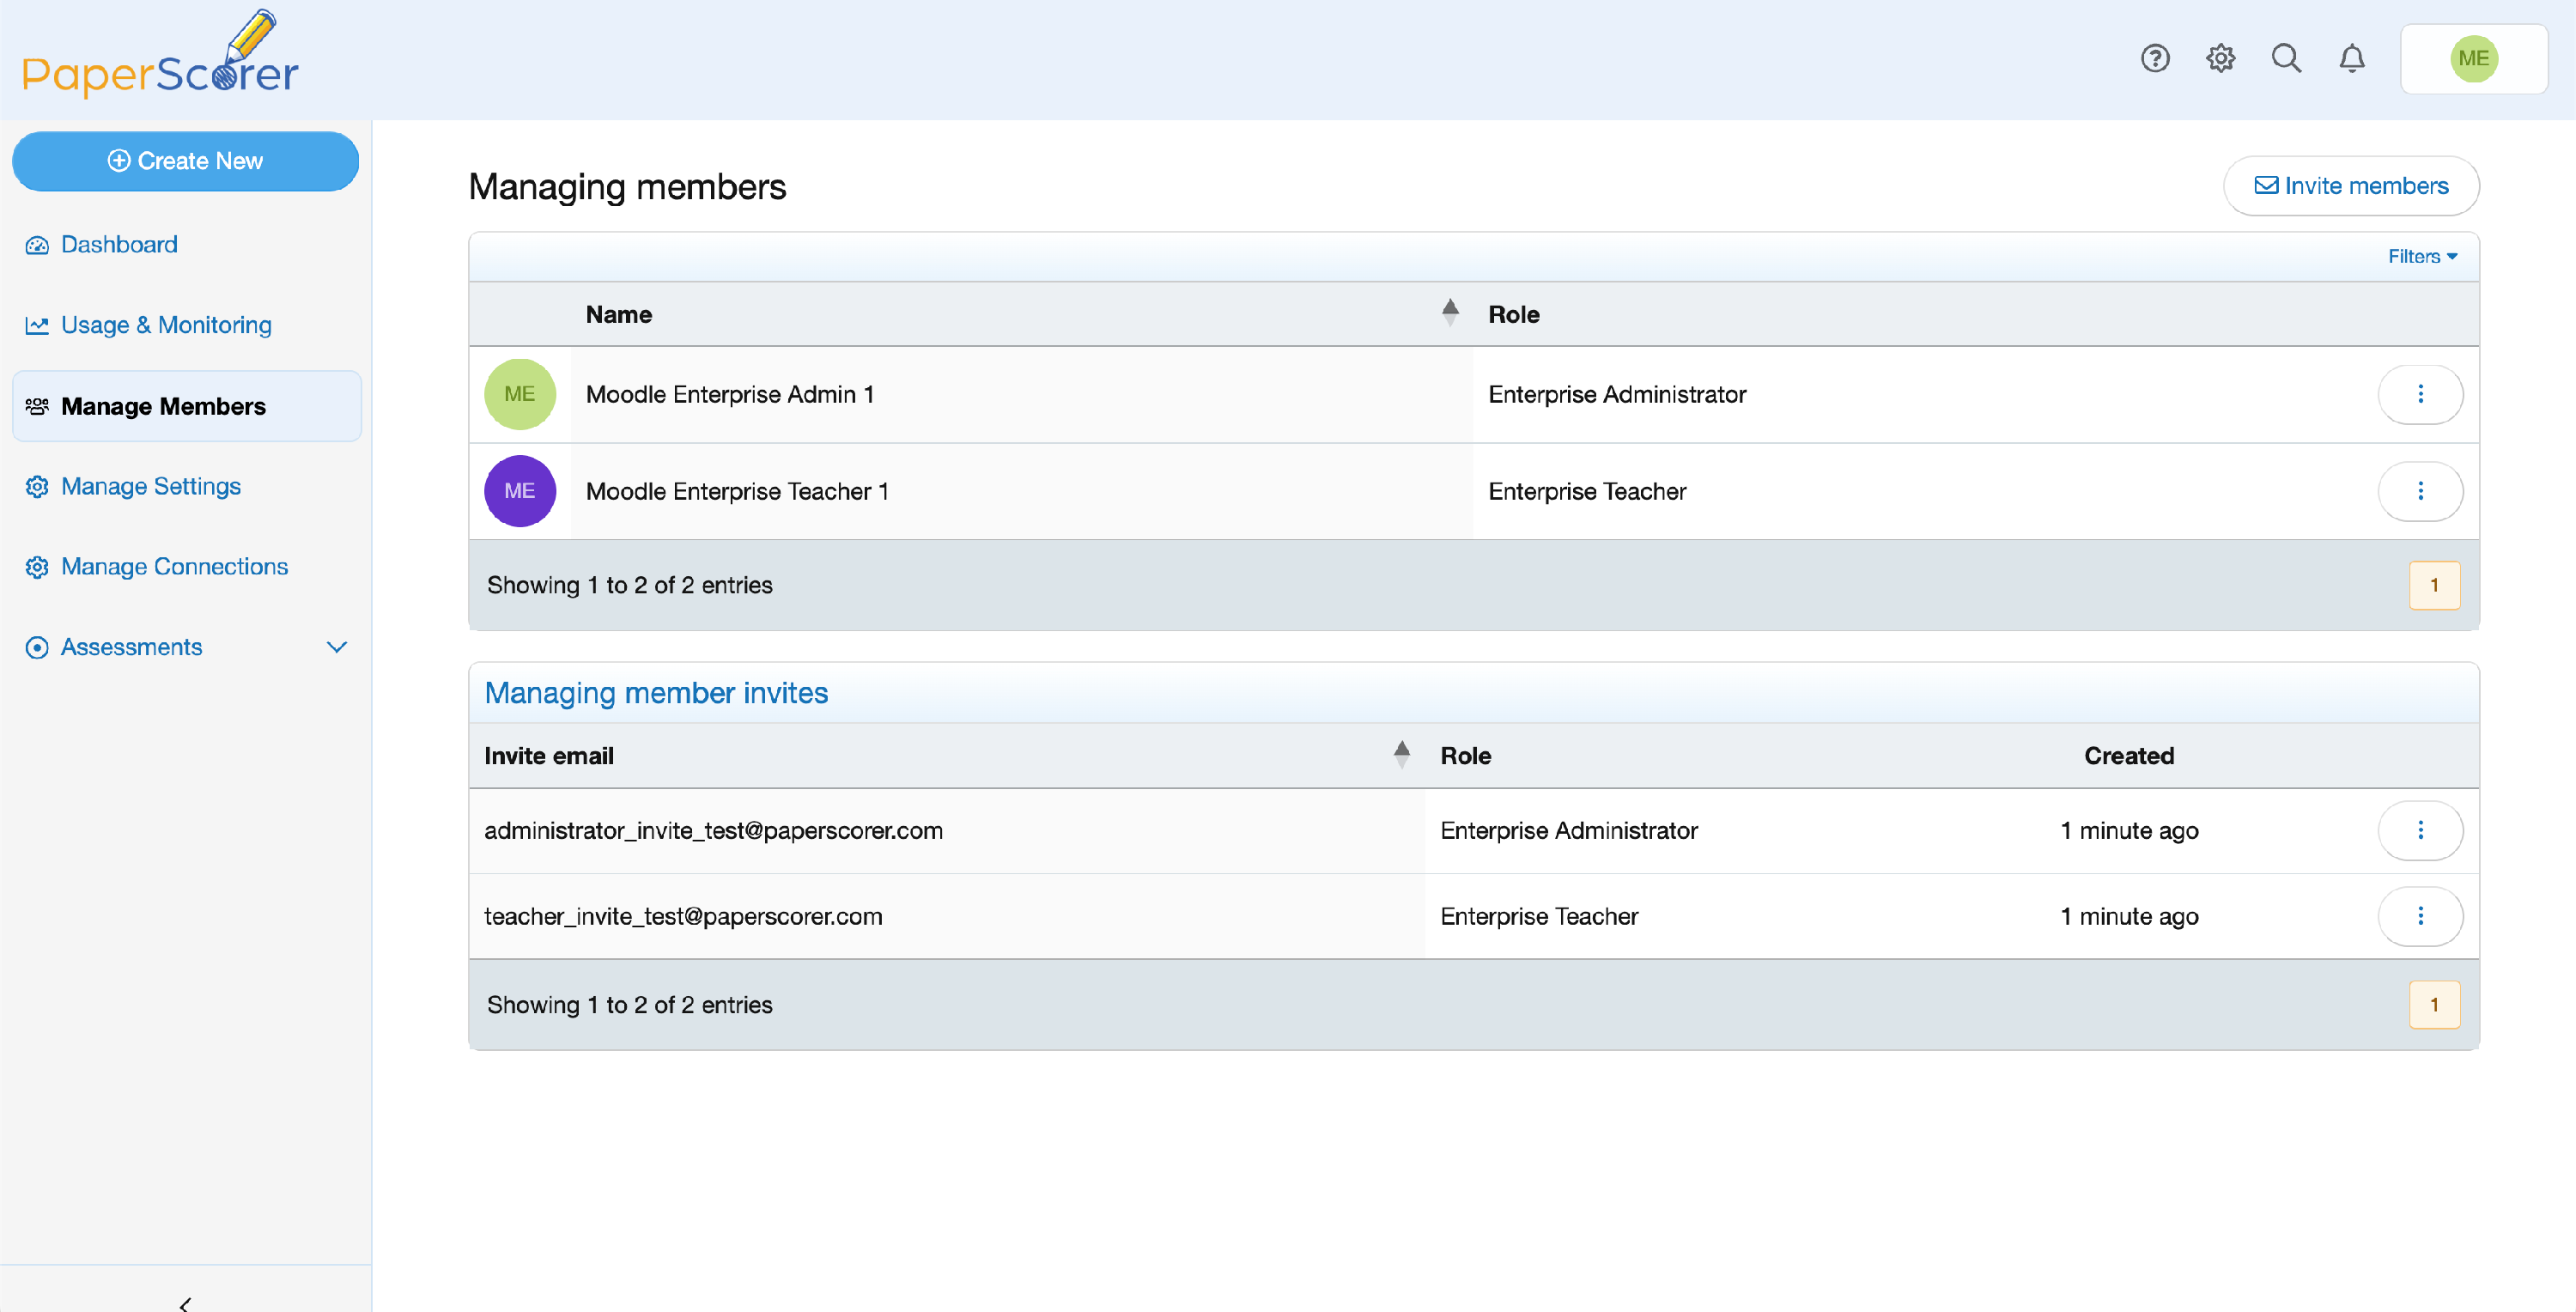This screenshot has width=2576, height=1312.
Task: Open actions menu for administrator_invite_test invite
Action: (2420, 830)
